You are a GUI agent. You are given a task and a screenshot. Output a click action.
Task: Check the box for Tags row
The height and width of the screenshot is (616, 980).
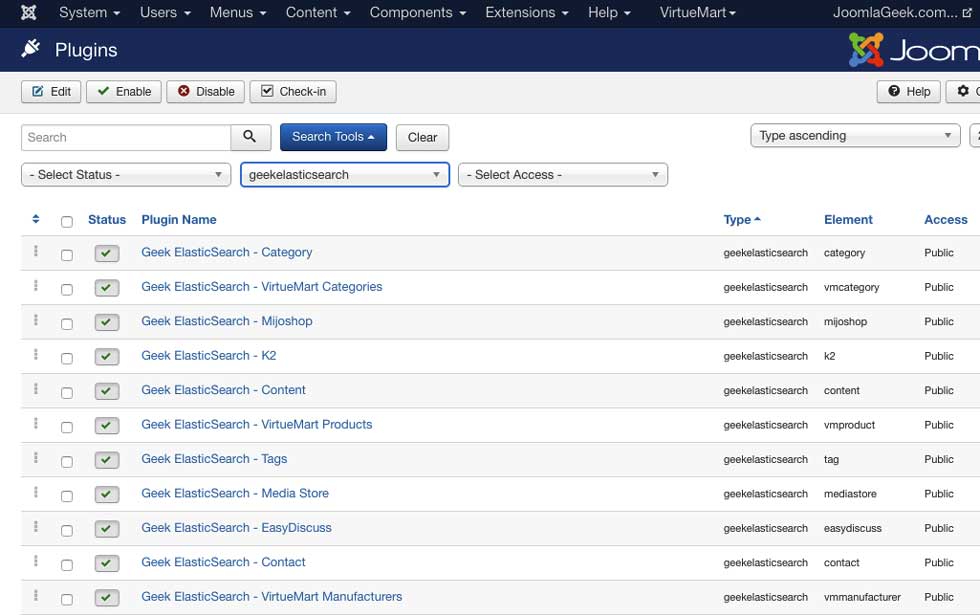coord(67,462)
